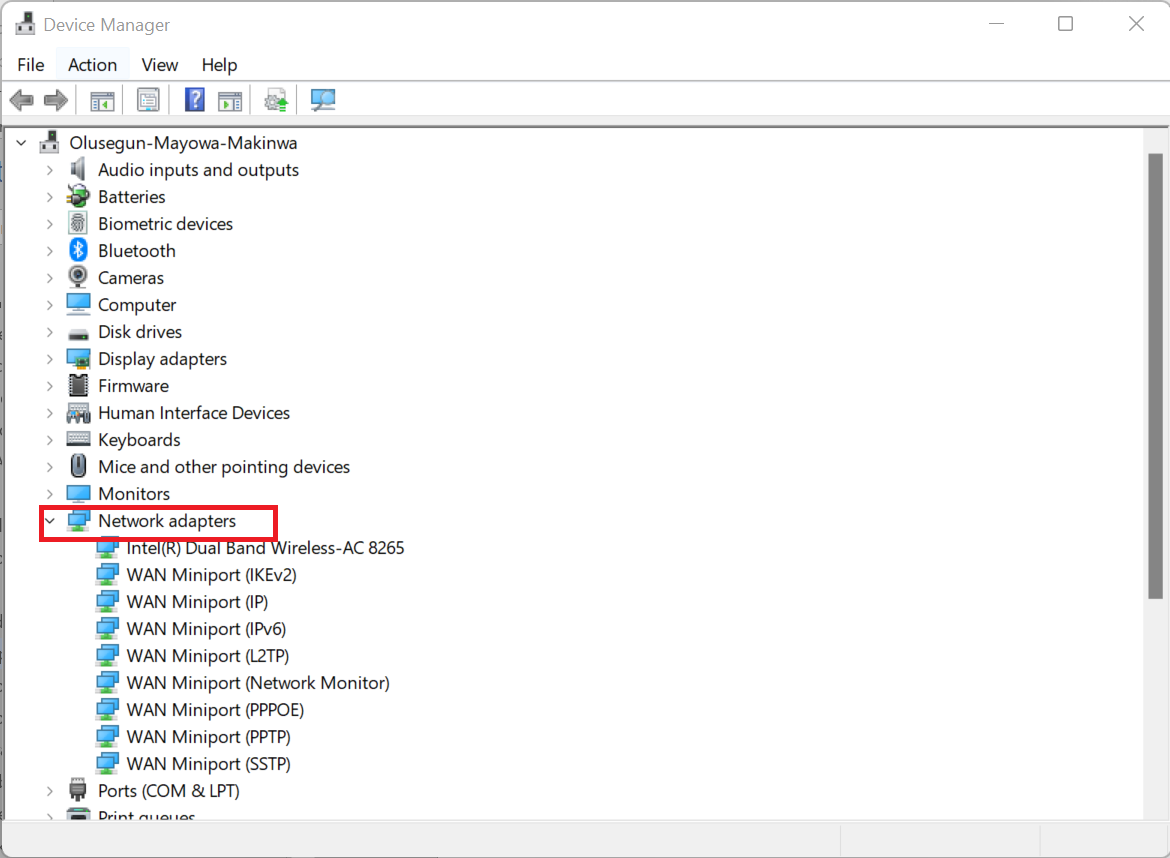Click the Batteries category icon
This screenshot has width=1170, height=858.
(78, 197)
